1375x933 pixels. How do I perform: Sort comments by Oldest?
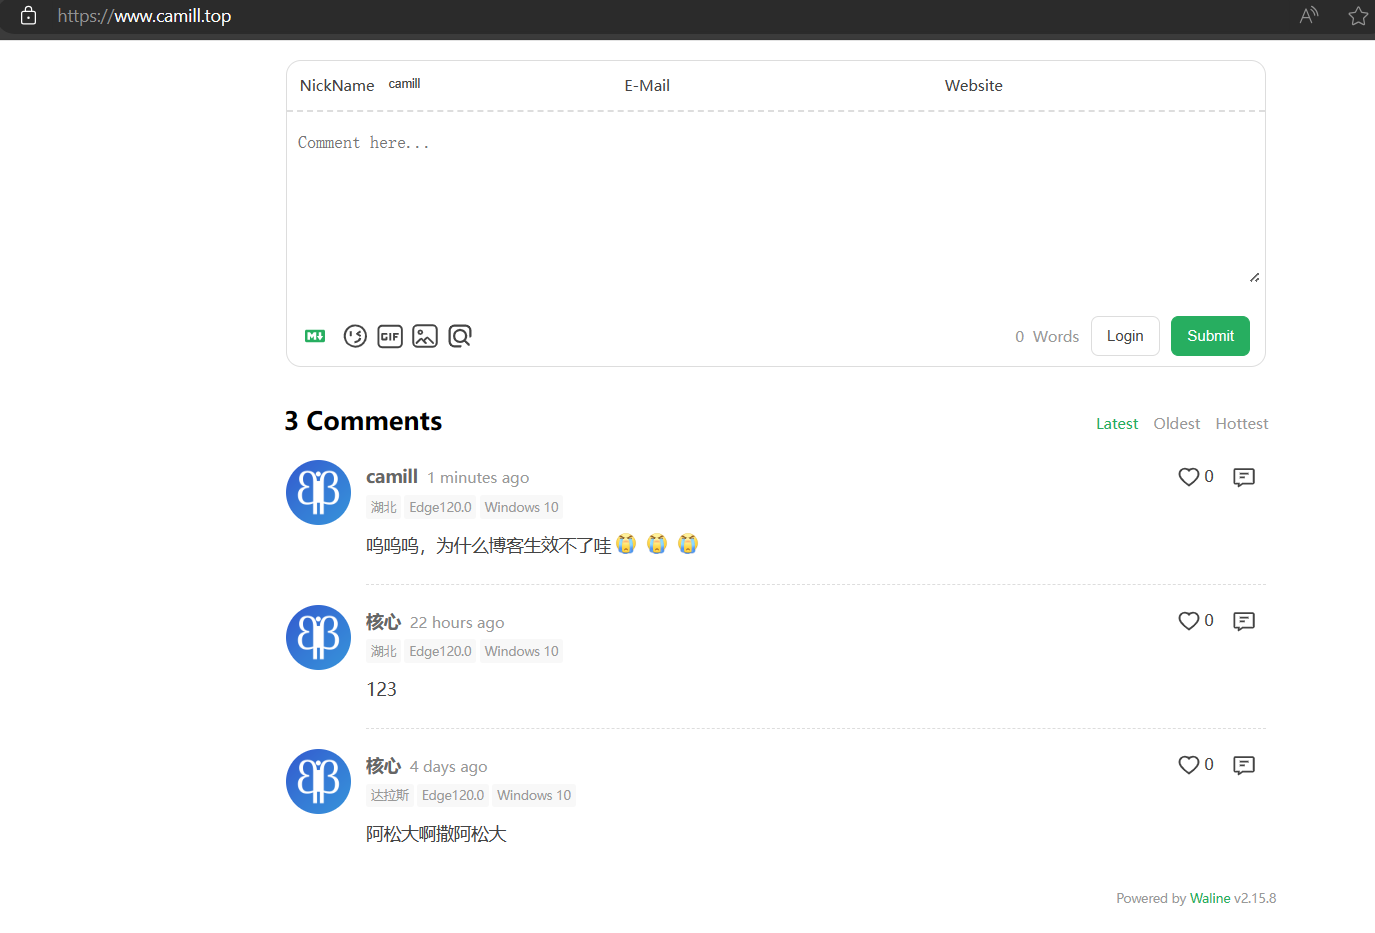[x=1176, y=424]
